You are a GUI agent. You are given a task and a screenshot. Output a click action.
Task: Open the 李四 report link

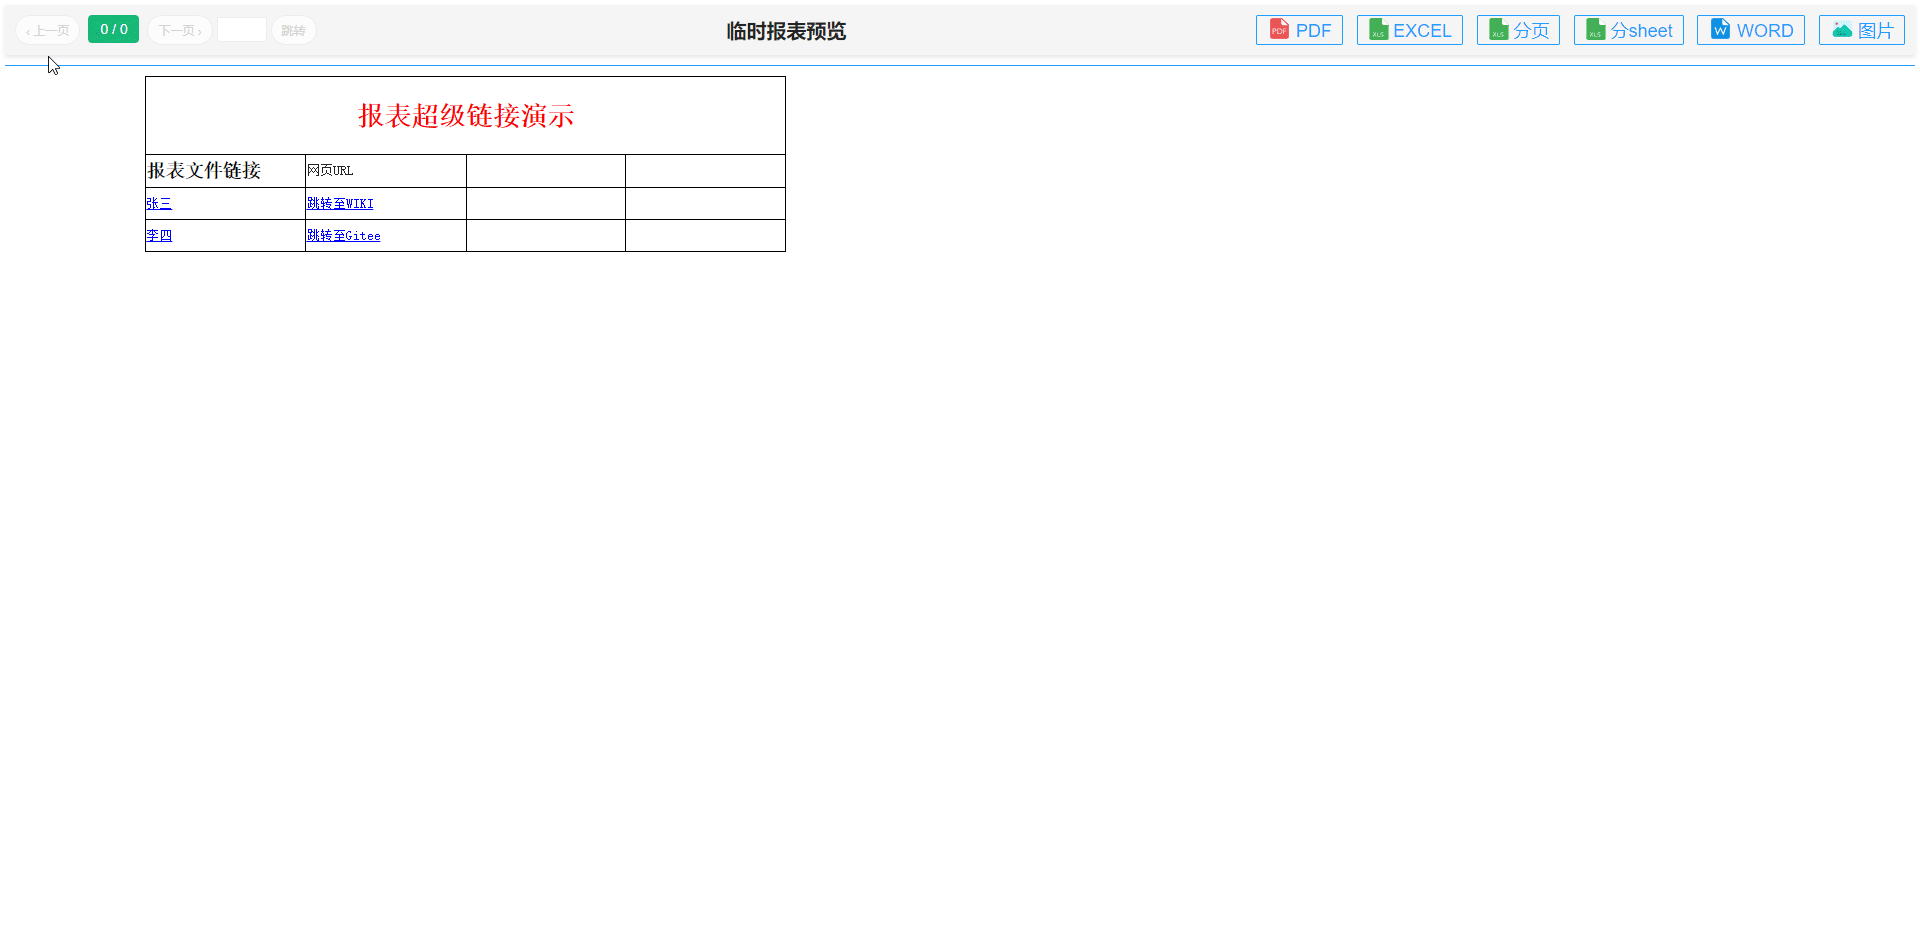click(x=159, y=235)
